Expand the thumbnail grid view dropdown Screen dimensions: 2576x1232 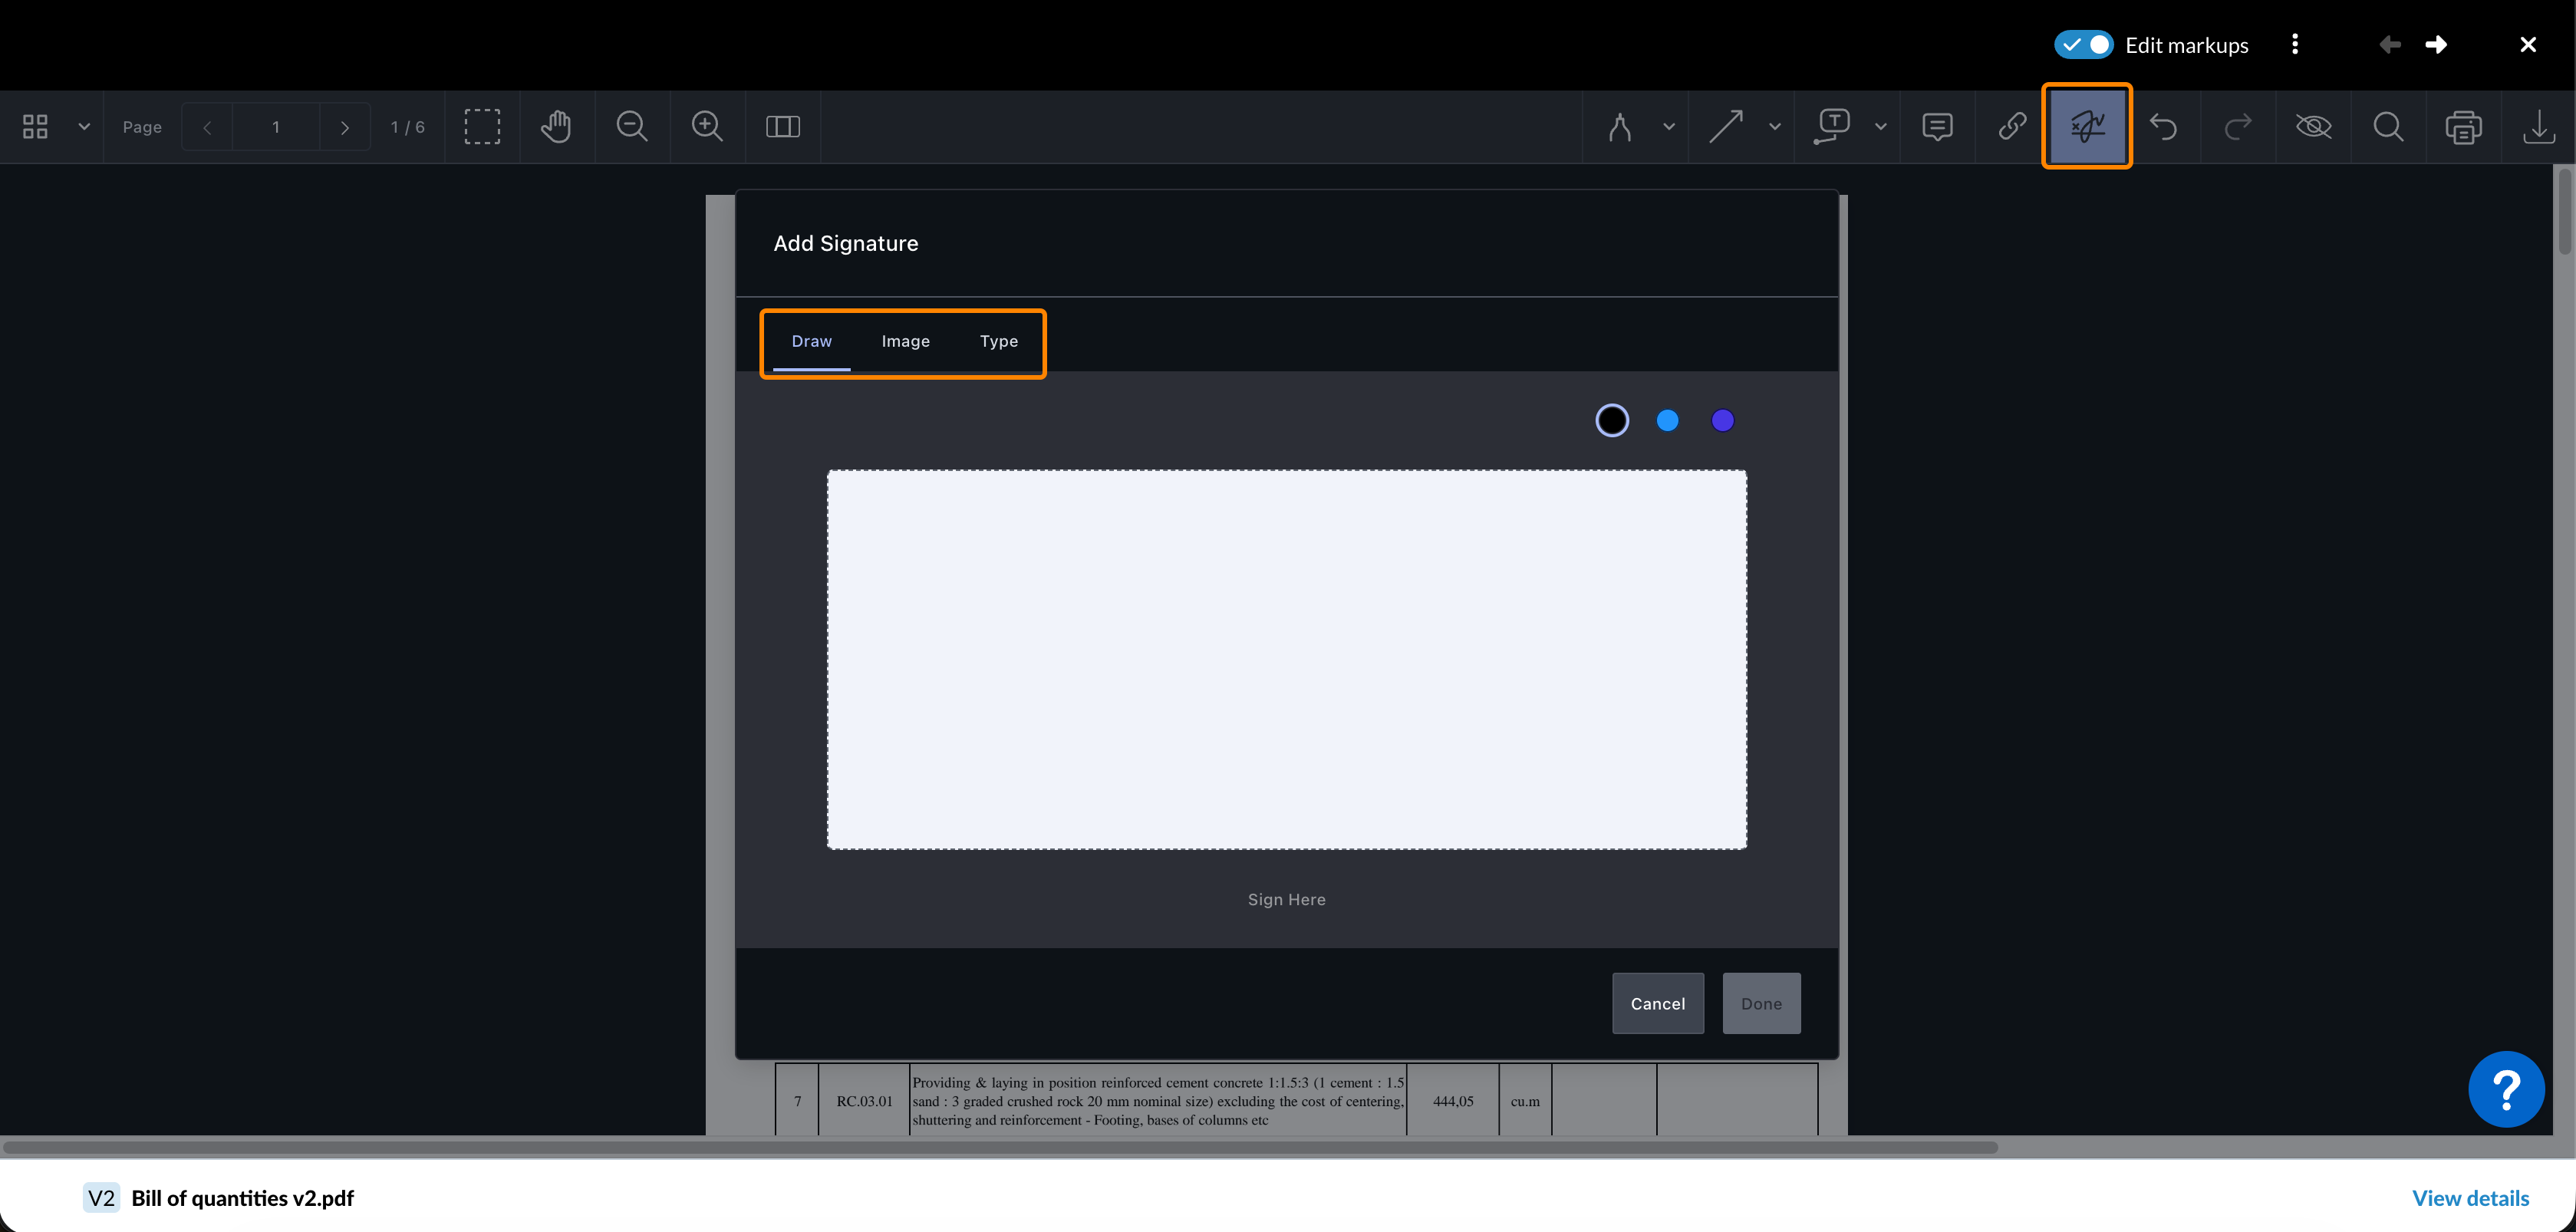[x=84, y=127]
